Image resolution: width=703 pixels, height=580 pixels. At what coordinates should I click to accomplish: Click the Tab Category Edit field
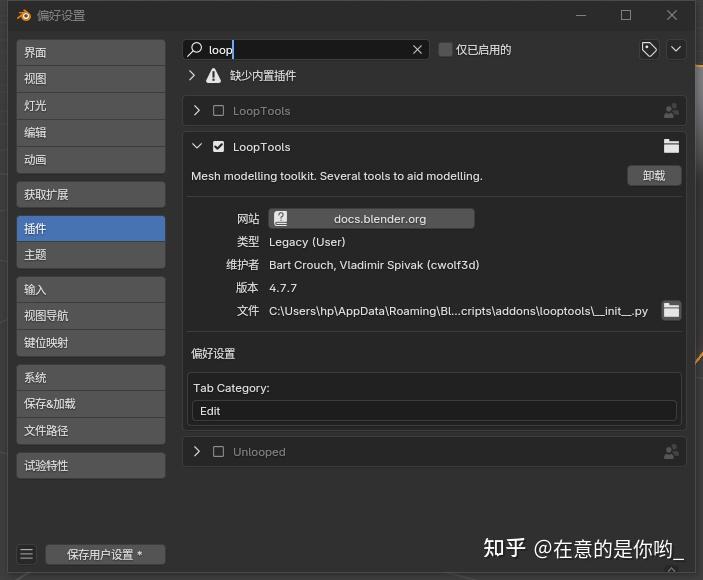click(x=434, y=411)
